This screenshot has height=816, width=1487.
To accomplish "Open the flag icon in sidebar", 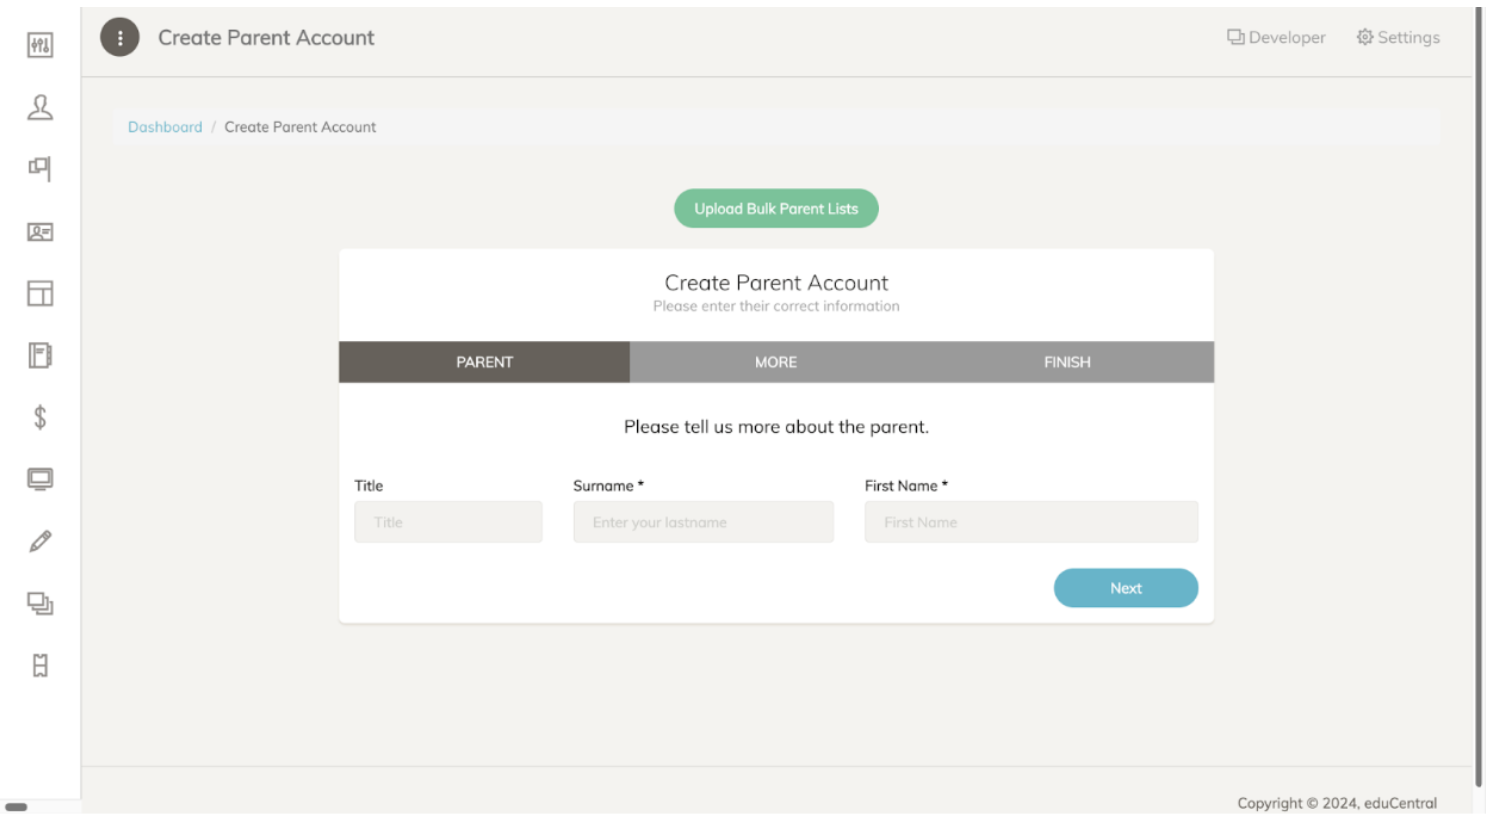I will coord(40,169).
